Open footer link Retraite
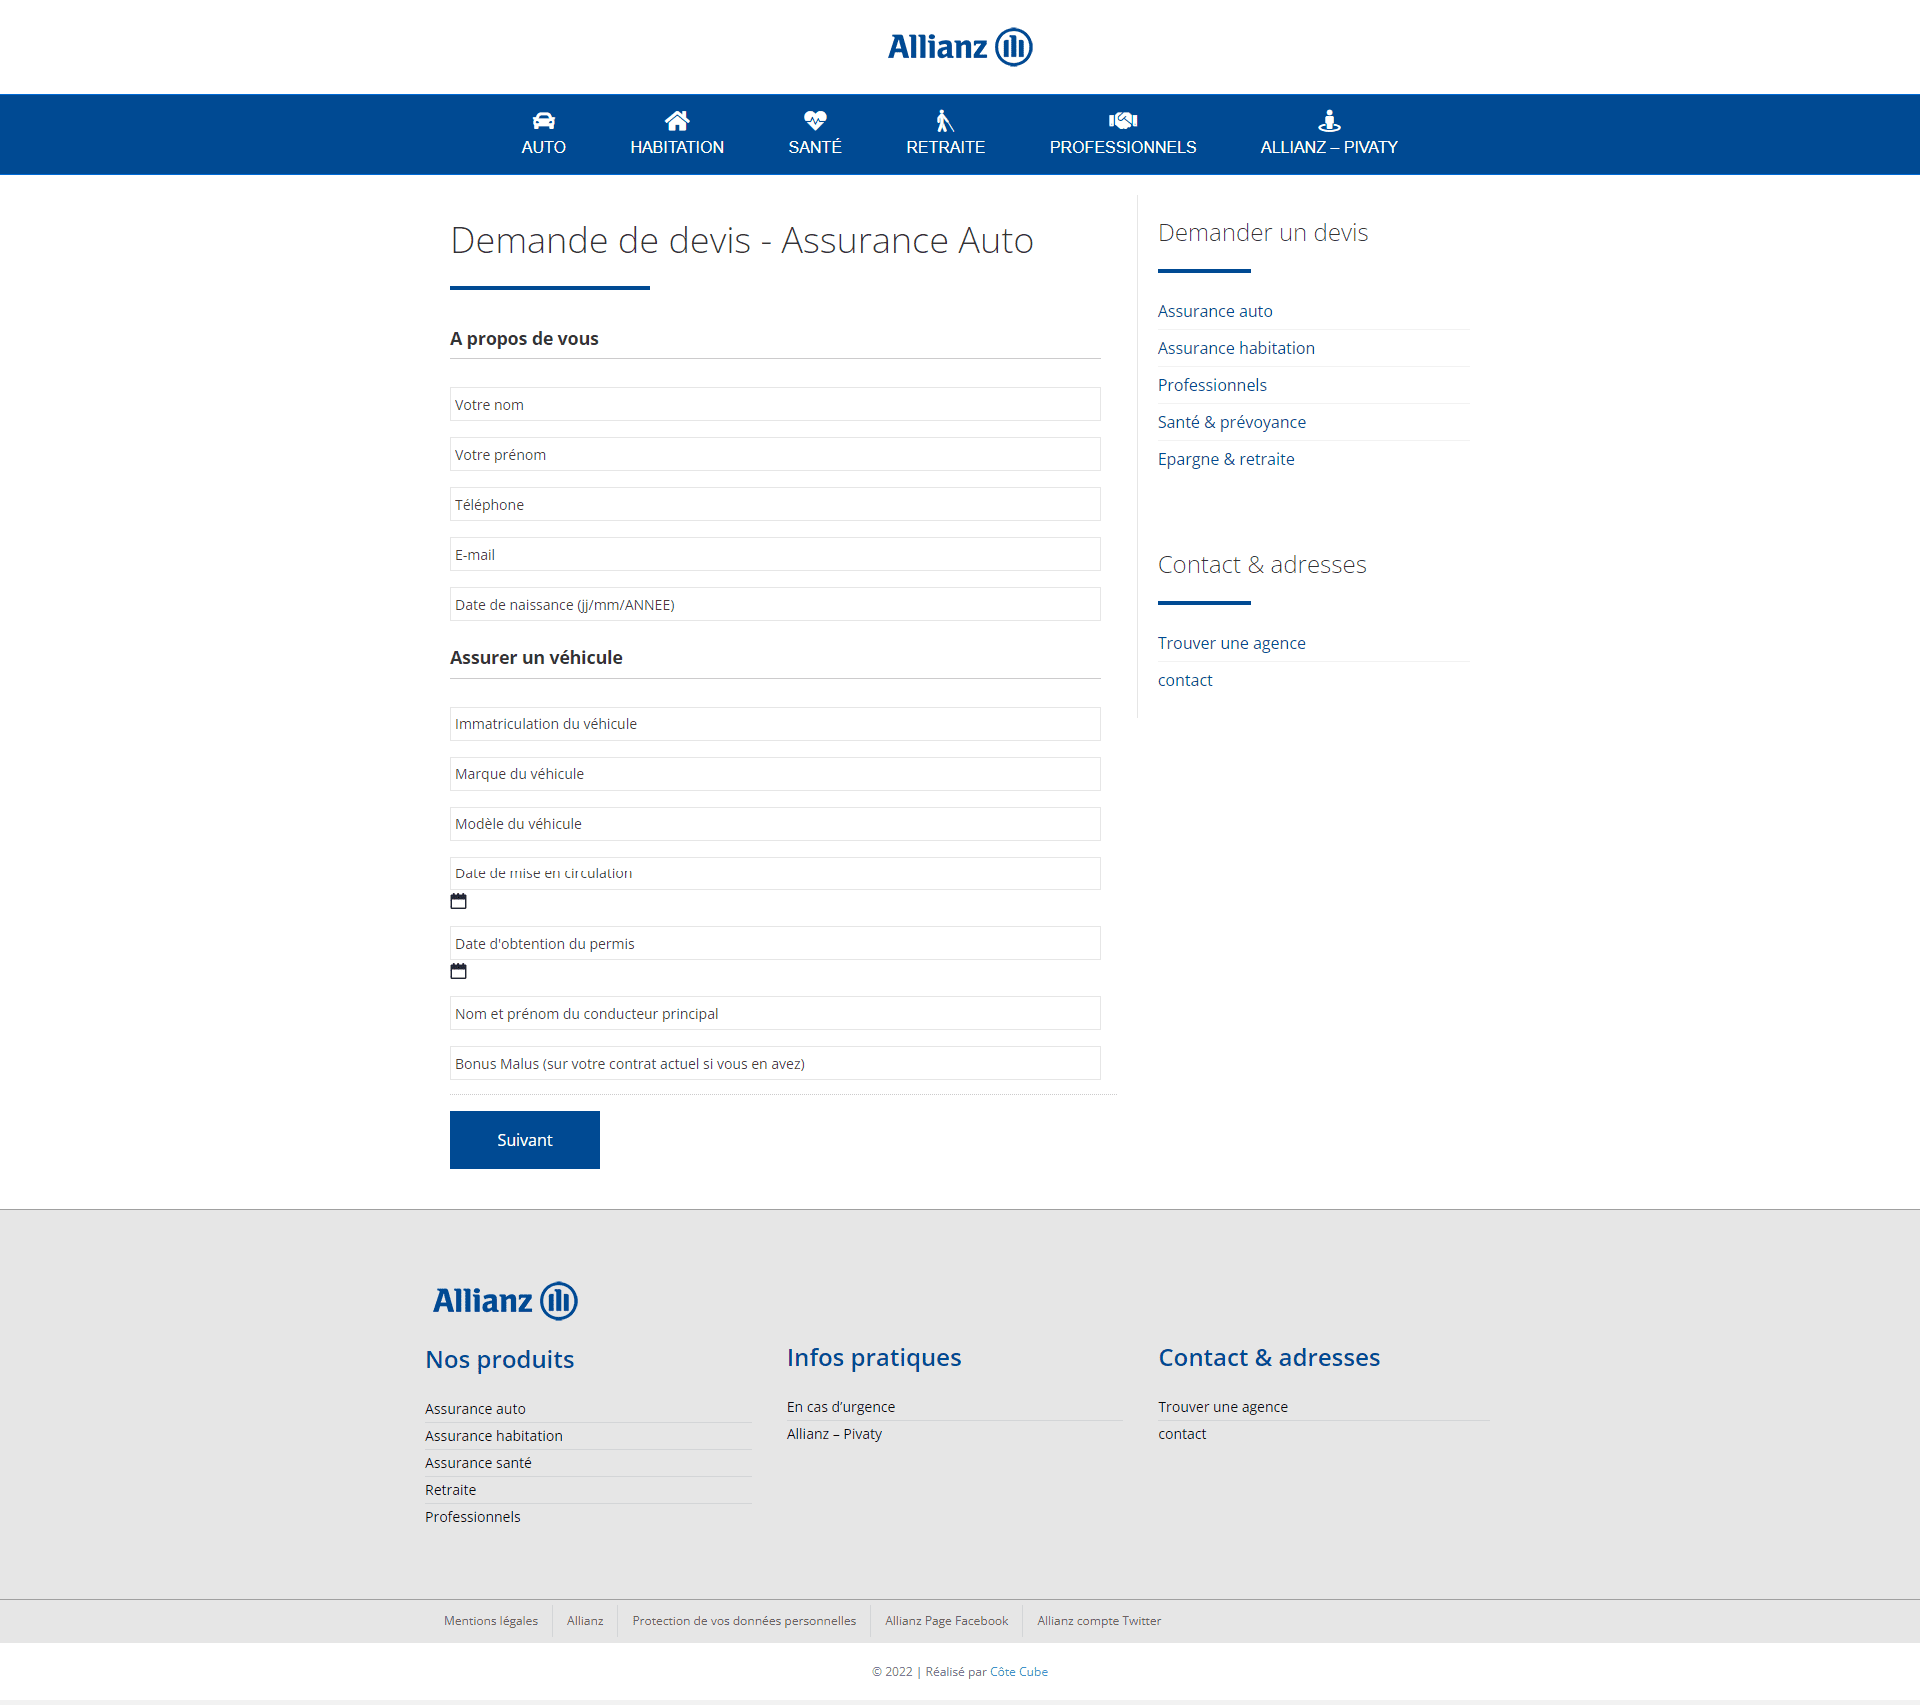The width and height of the screenshot is (1920, 1707). [451, 1490]
